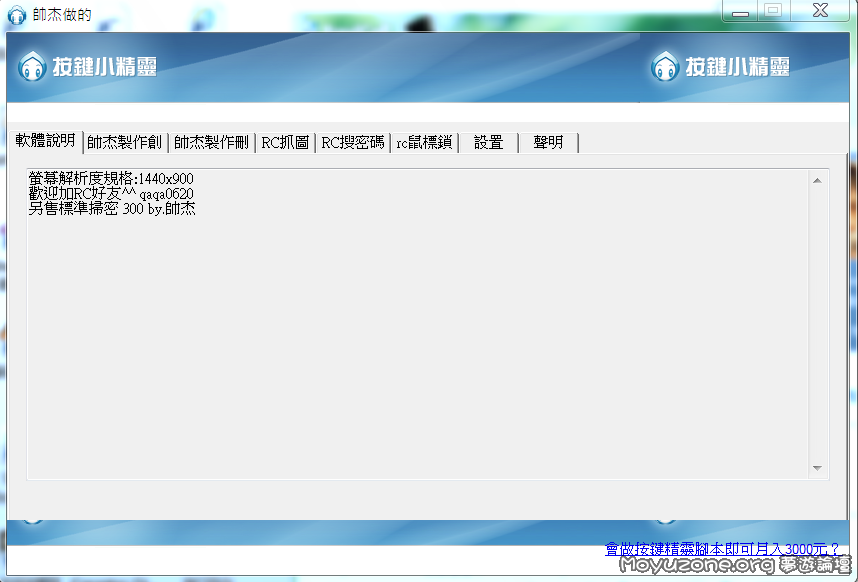Click the 按鍵小精靈 logo on the left banner

pos(87,68)
